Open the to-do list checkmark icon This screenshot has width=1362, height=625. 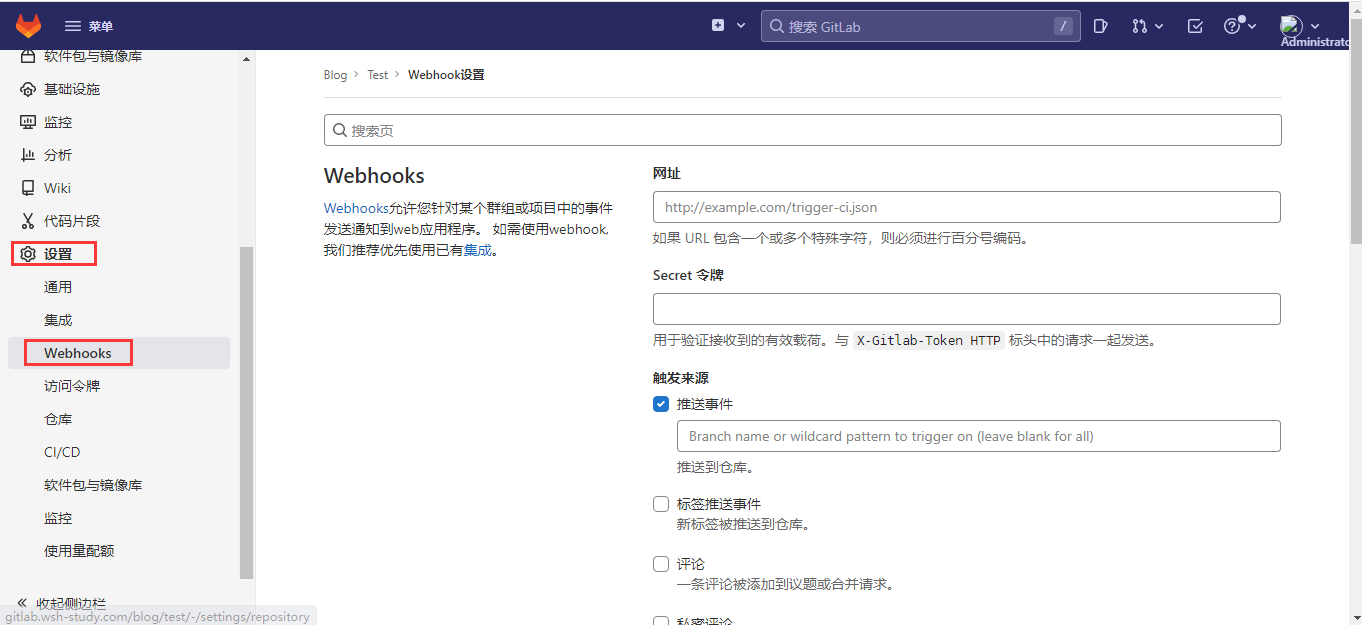tap(1195, 26)
